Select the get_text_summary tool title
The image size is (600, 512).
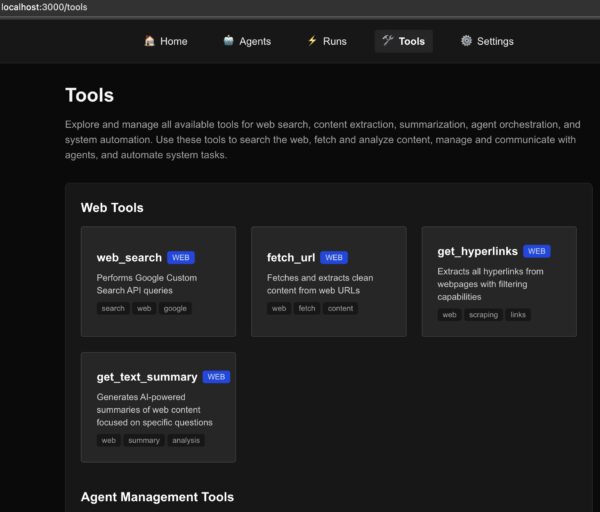click(x=146, y=377)
